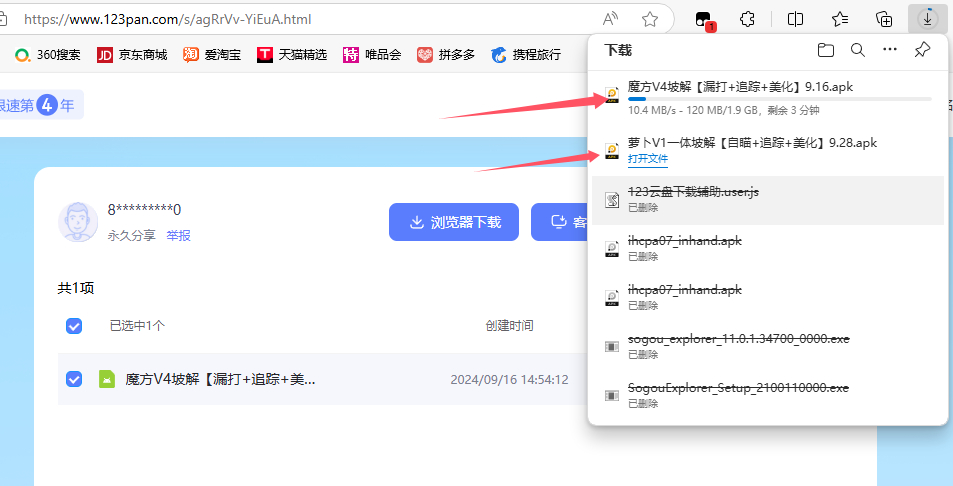Click the user avatar image
Viewport: 953px width, 486px height.
pyautogui.click(x=78, y=222)
